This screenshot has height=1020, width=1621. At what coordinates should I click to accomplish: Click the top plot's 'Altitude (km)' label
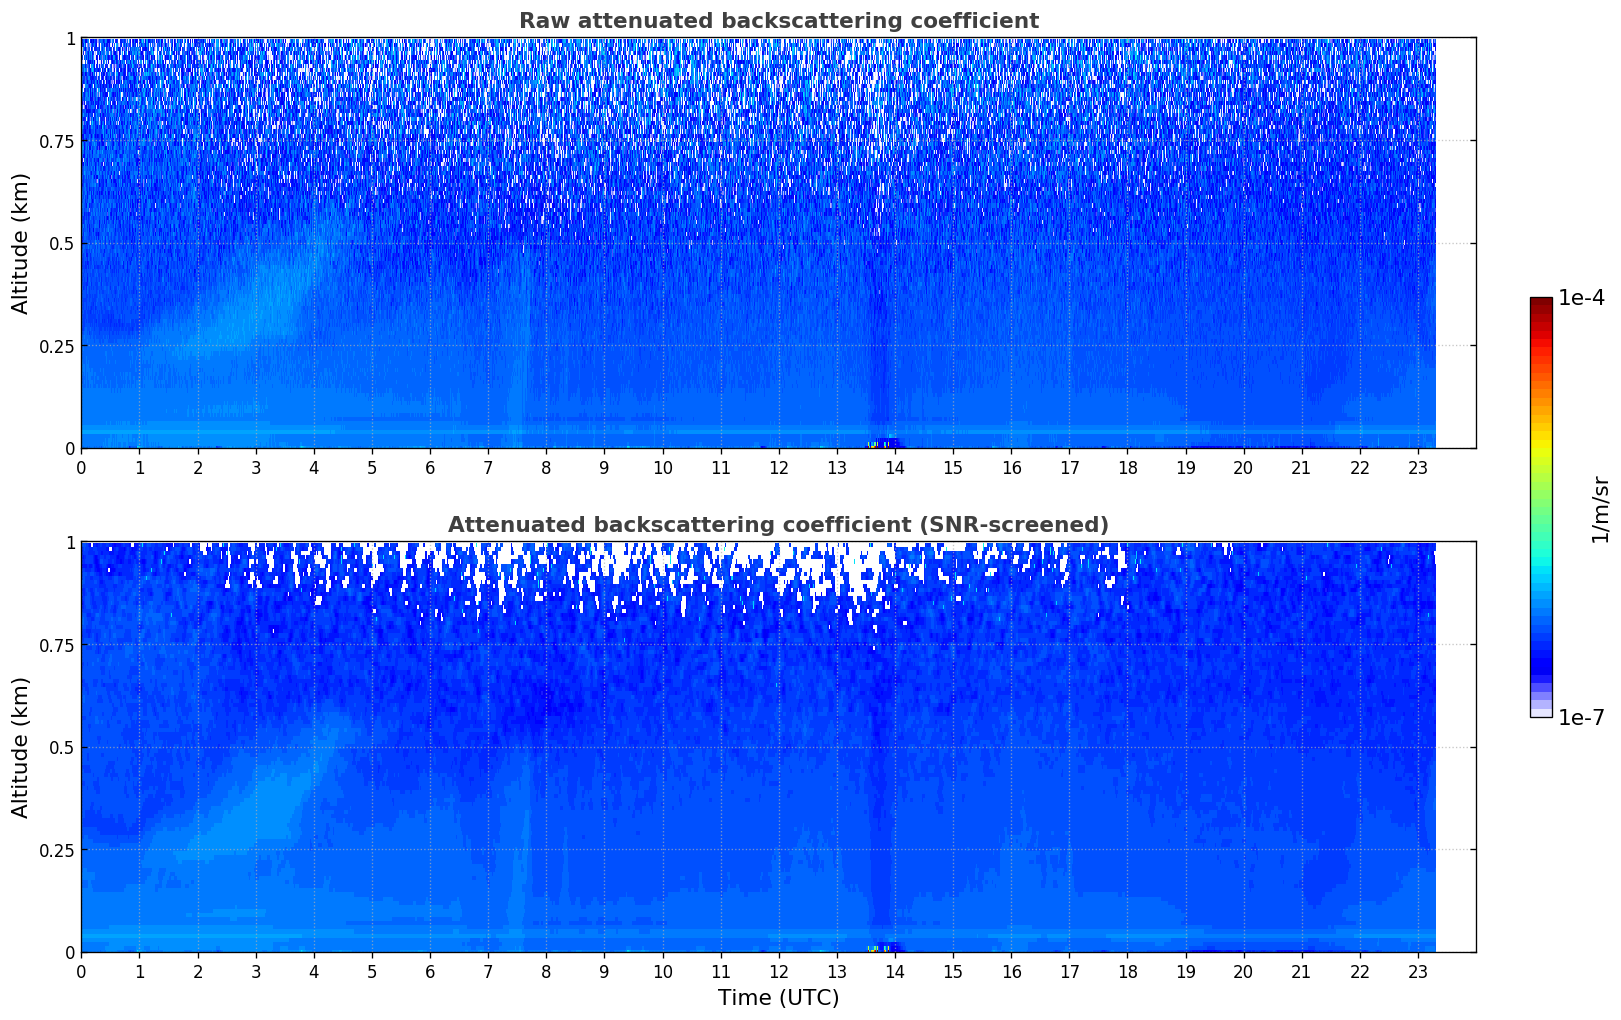point(21,243)
